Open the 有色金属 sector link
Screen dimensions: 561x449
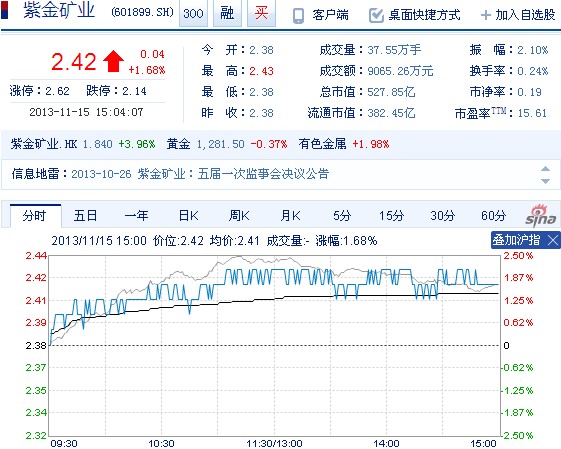(322, 144)
